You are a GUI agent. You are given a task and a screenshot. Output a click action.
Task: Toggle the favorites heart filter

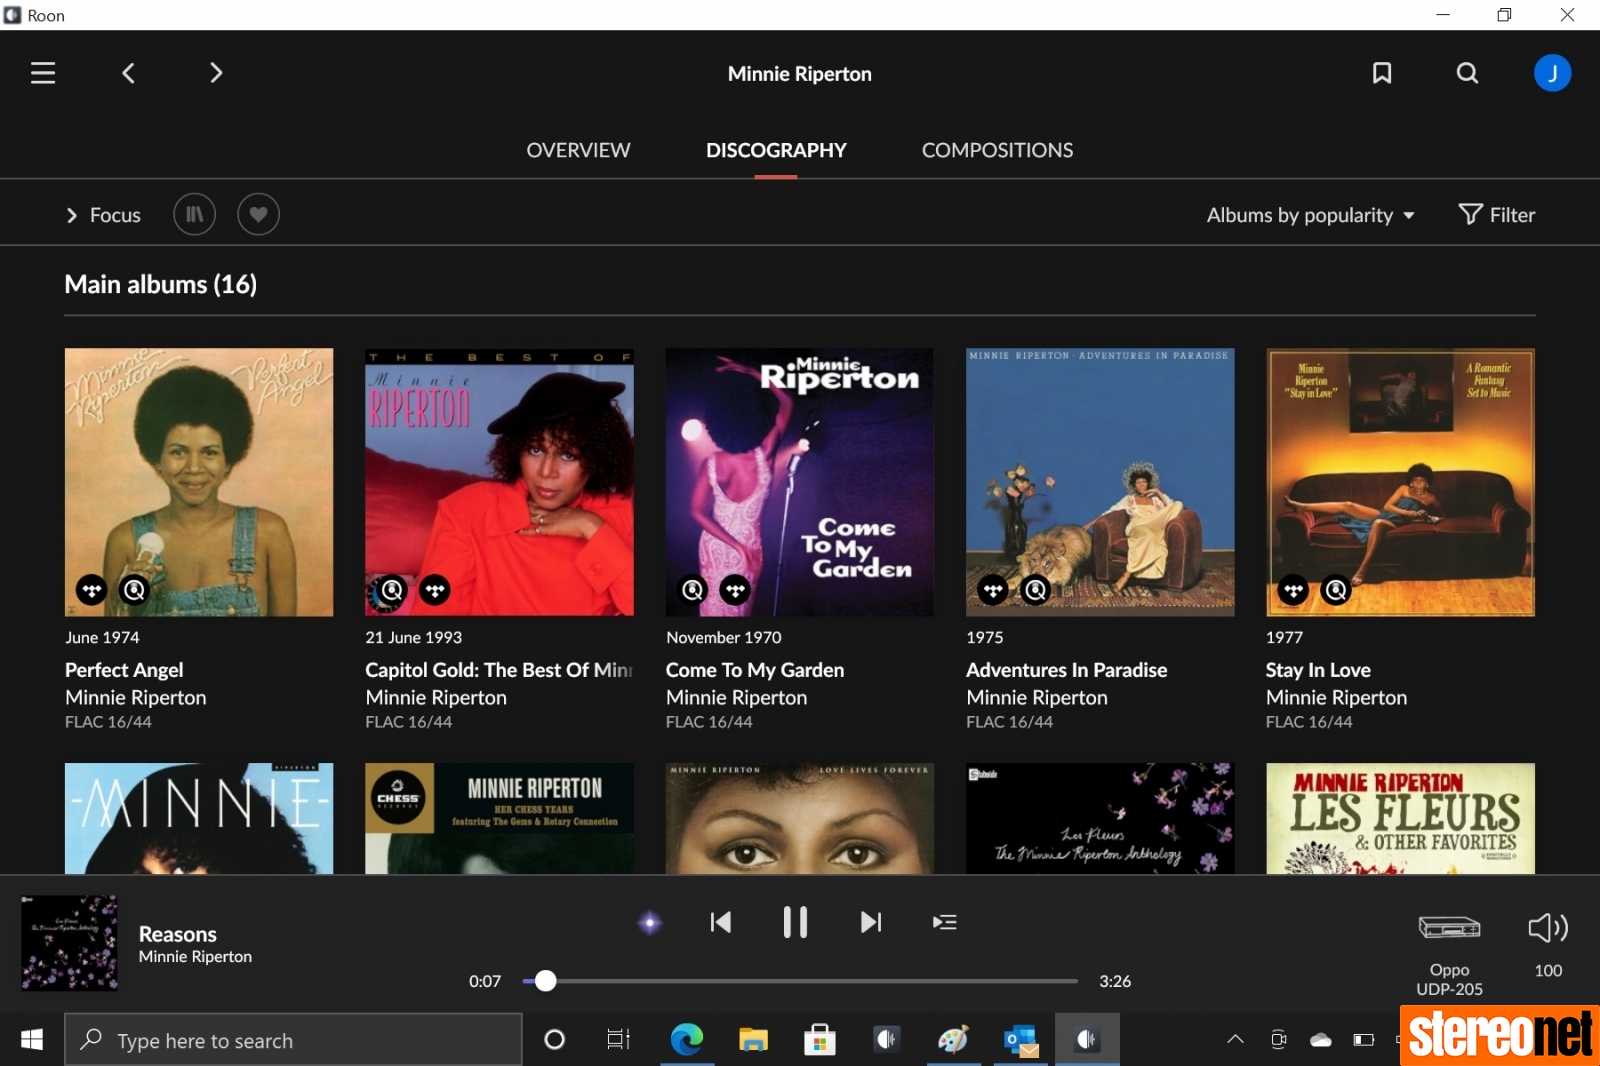[x=258, y=214]
